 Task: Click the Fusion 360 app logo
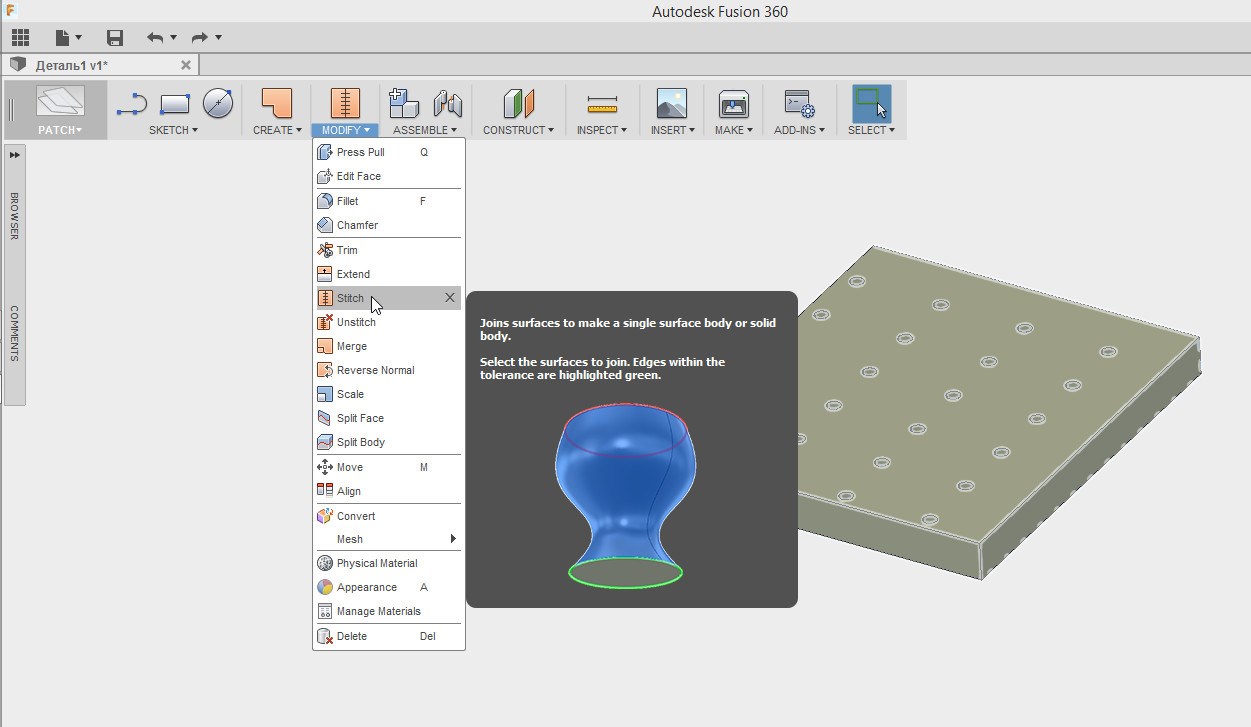pyautogui.click(x=12, y=11)
